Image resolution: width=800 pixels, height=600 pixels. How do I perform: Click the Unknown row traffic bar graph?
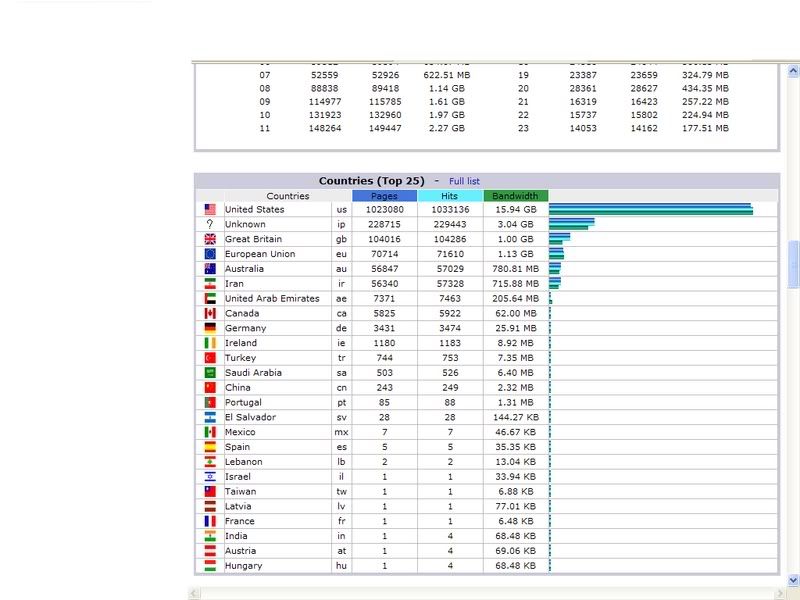click(572, 224)
